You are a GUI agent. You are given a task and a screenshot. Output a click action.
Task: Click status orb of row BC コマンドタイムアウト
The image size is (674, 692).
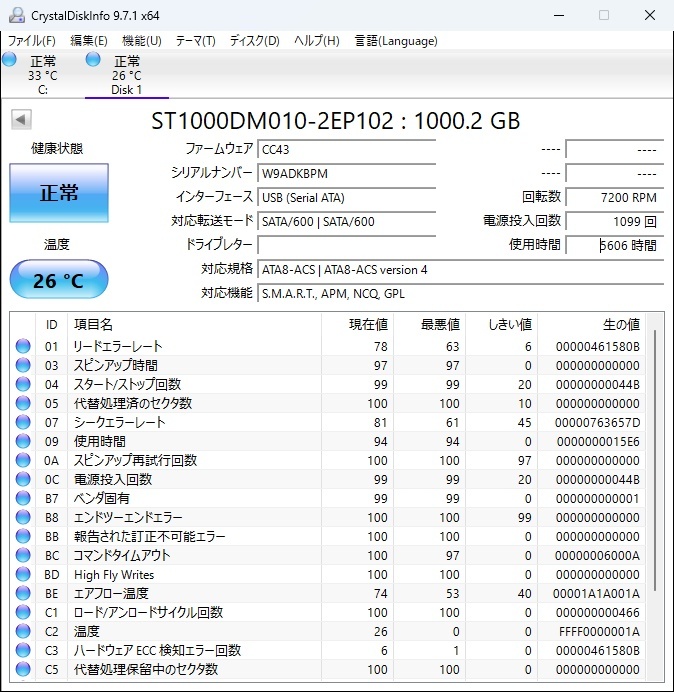coord(23,555)
